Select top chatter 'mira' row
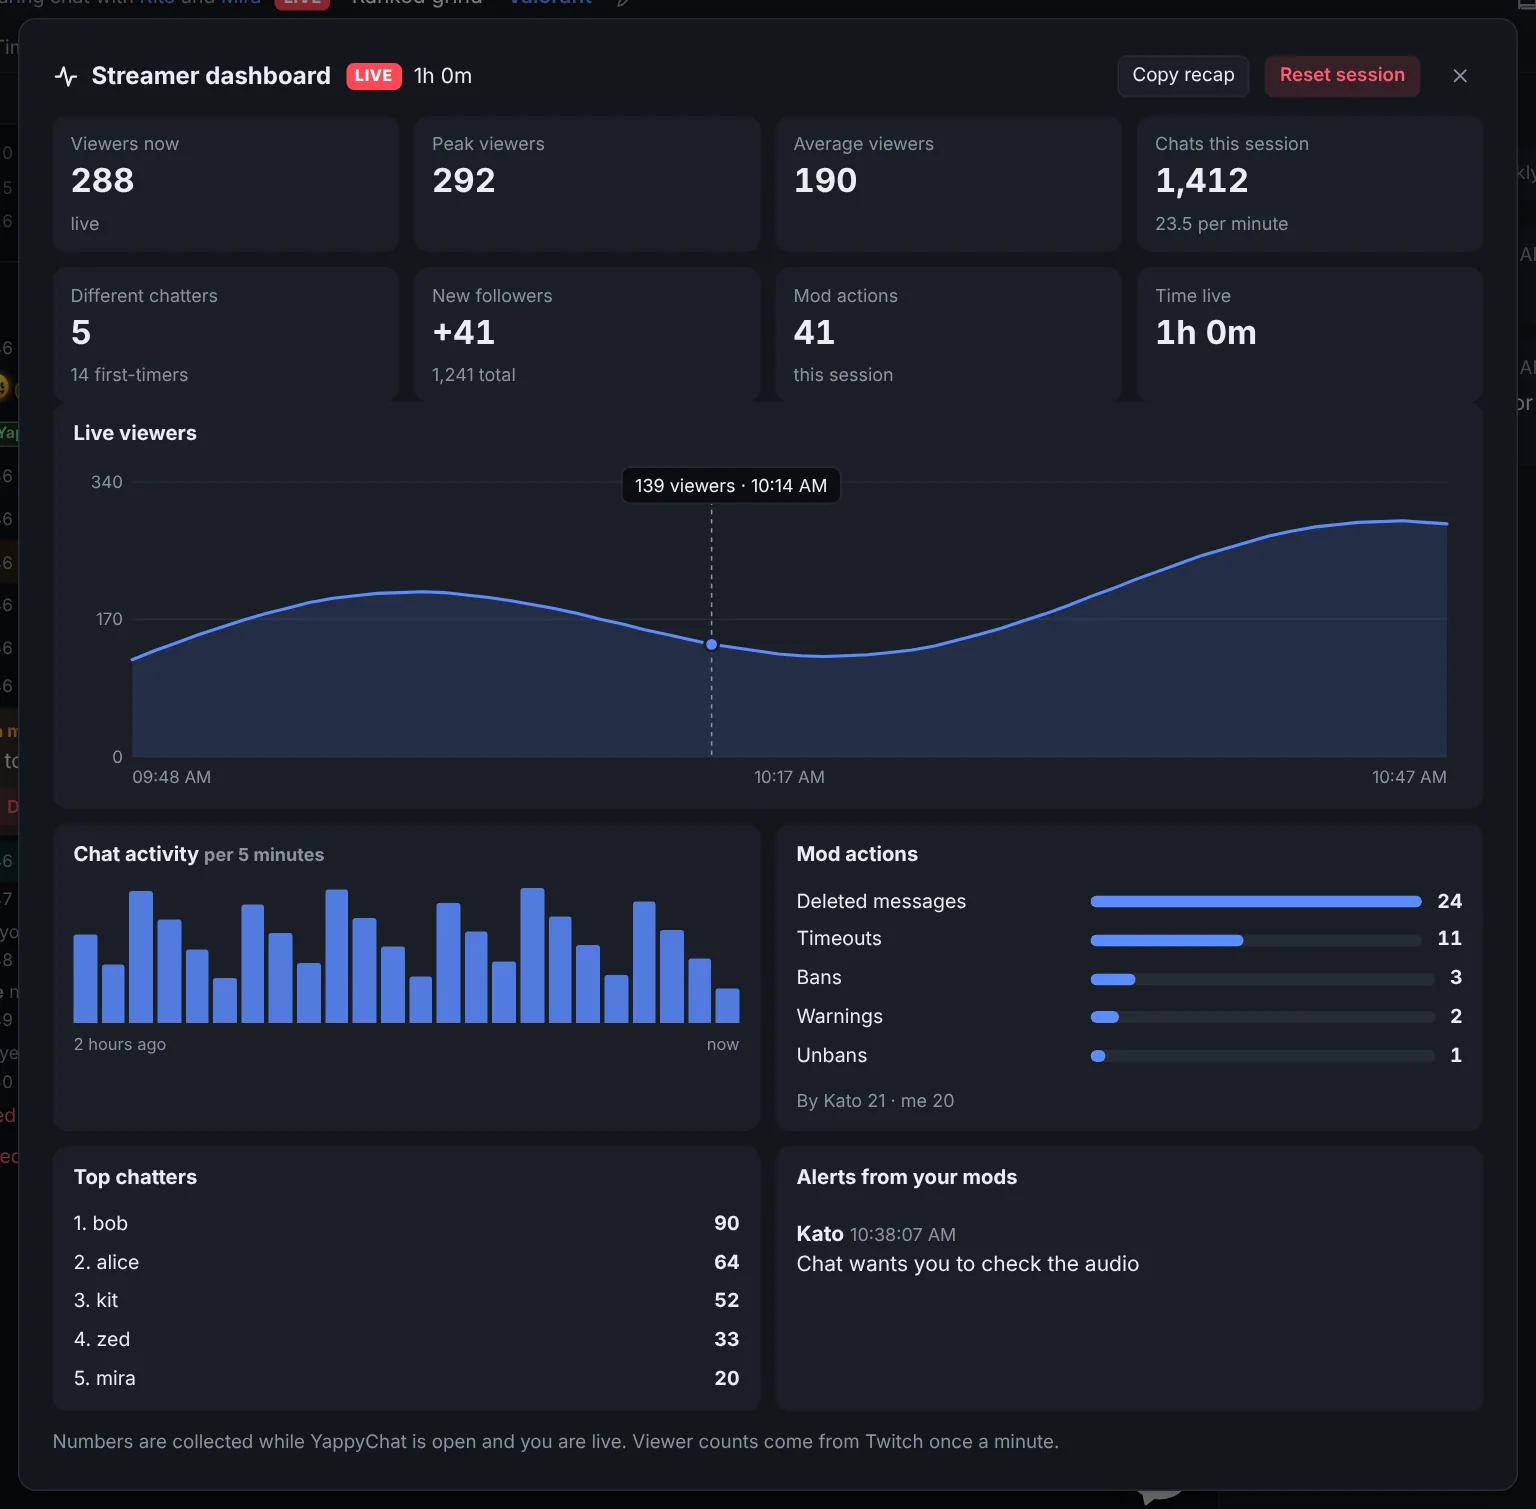The image size is (1536, 1509). tap(407, 1379)
